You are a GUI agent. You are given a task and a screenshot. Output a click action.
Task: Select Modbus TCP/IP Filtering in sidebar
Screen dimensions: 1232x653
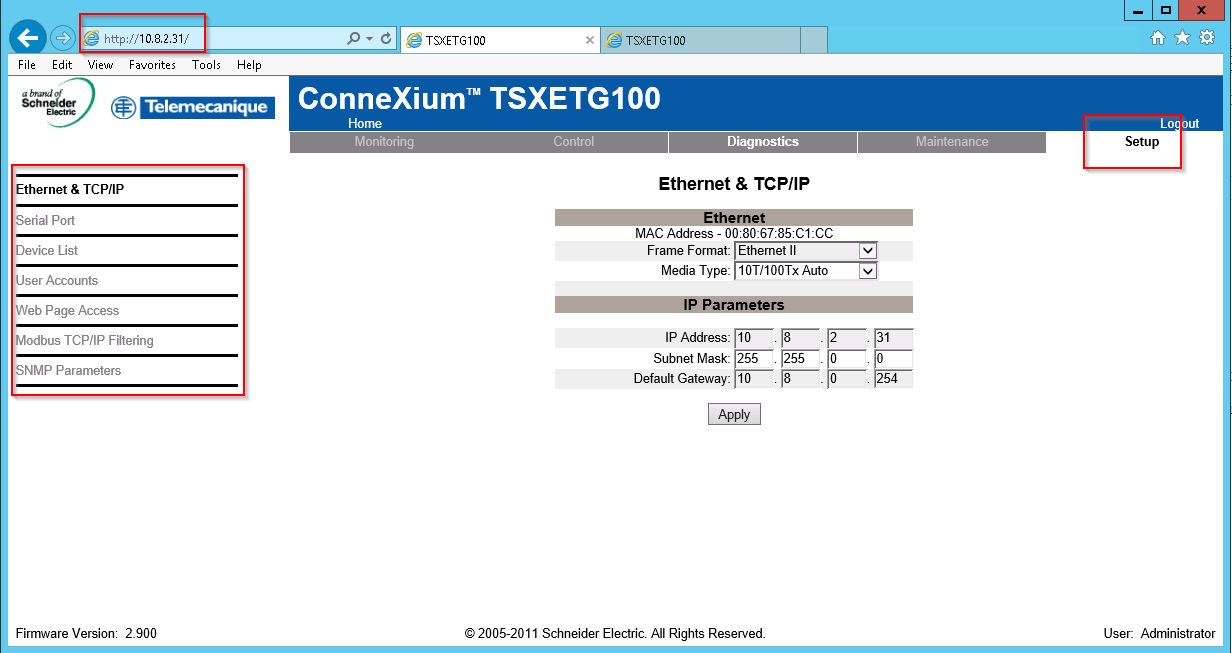point(85,340)
